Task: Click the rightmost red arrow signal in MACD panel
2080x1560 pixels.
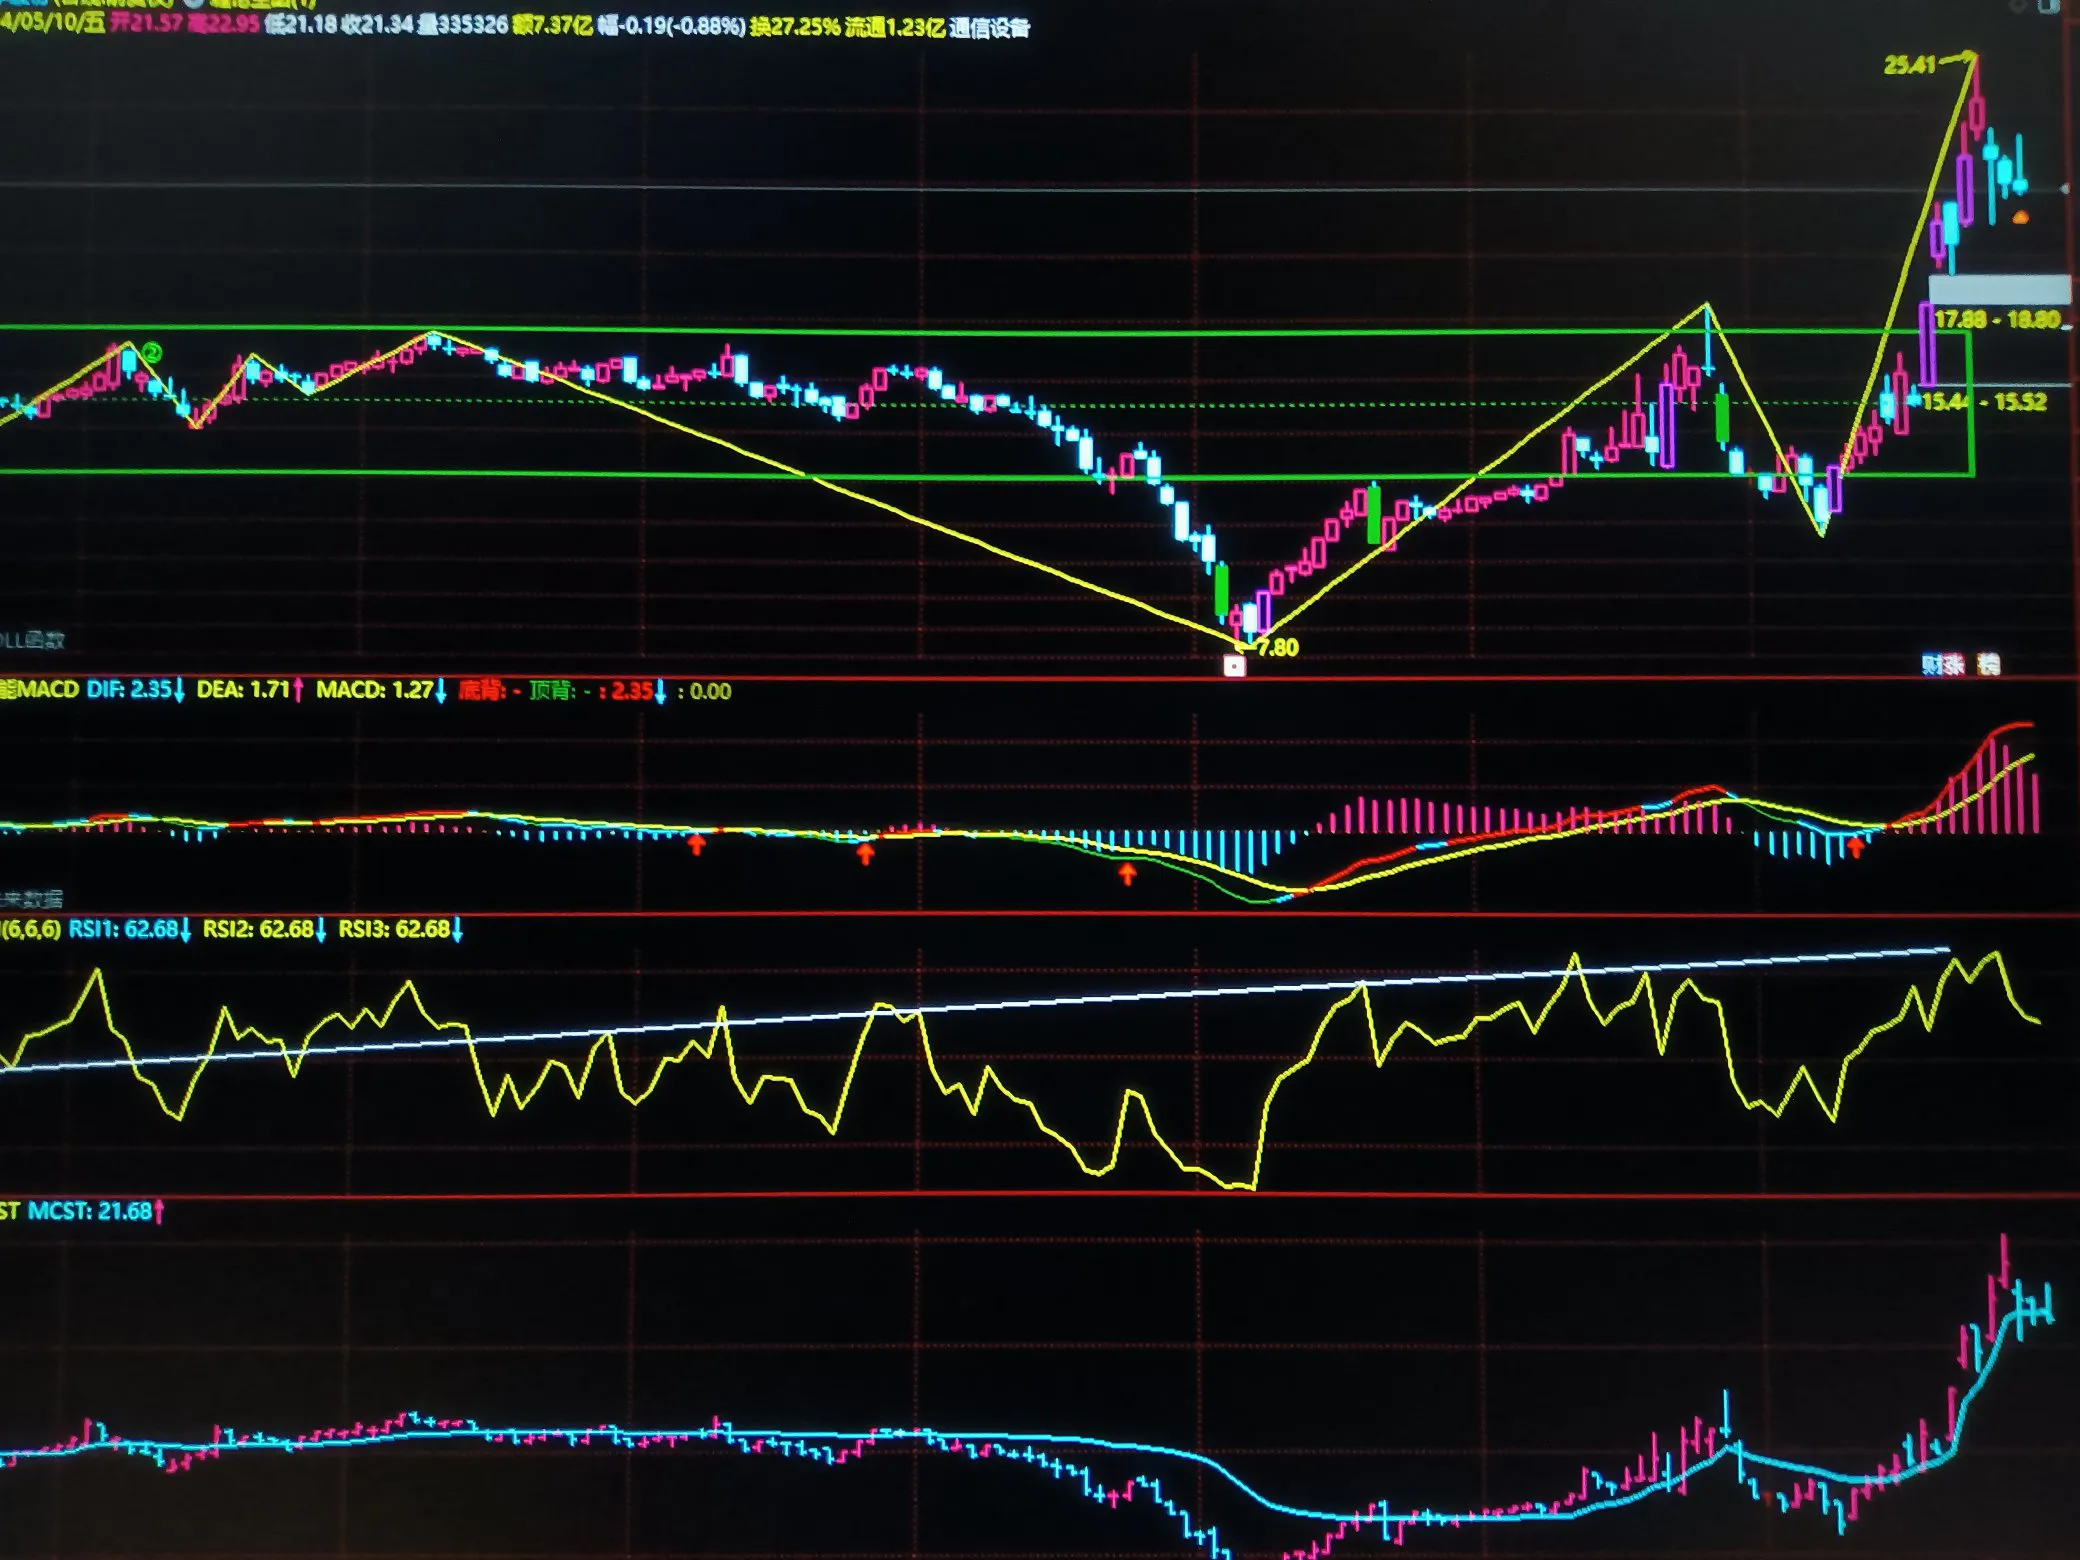Action: point(1856,848)
